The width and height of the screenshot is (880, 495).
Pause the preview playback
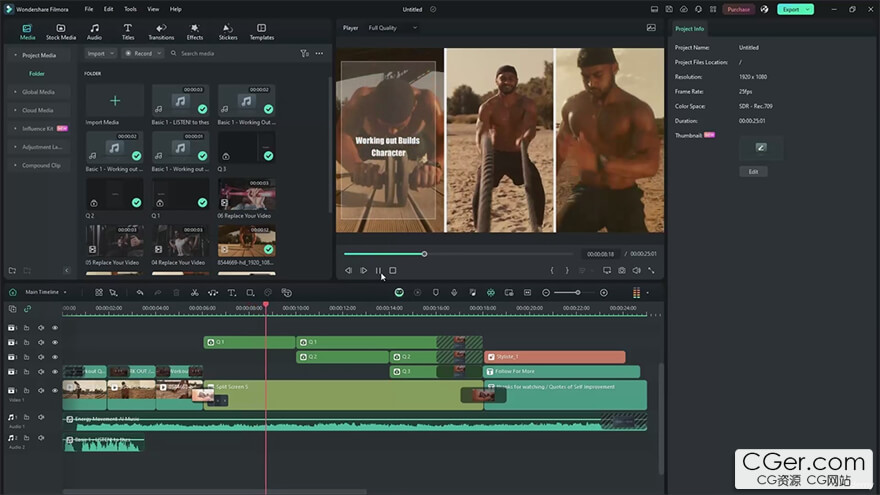(378, 271)
